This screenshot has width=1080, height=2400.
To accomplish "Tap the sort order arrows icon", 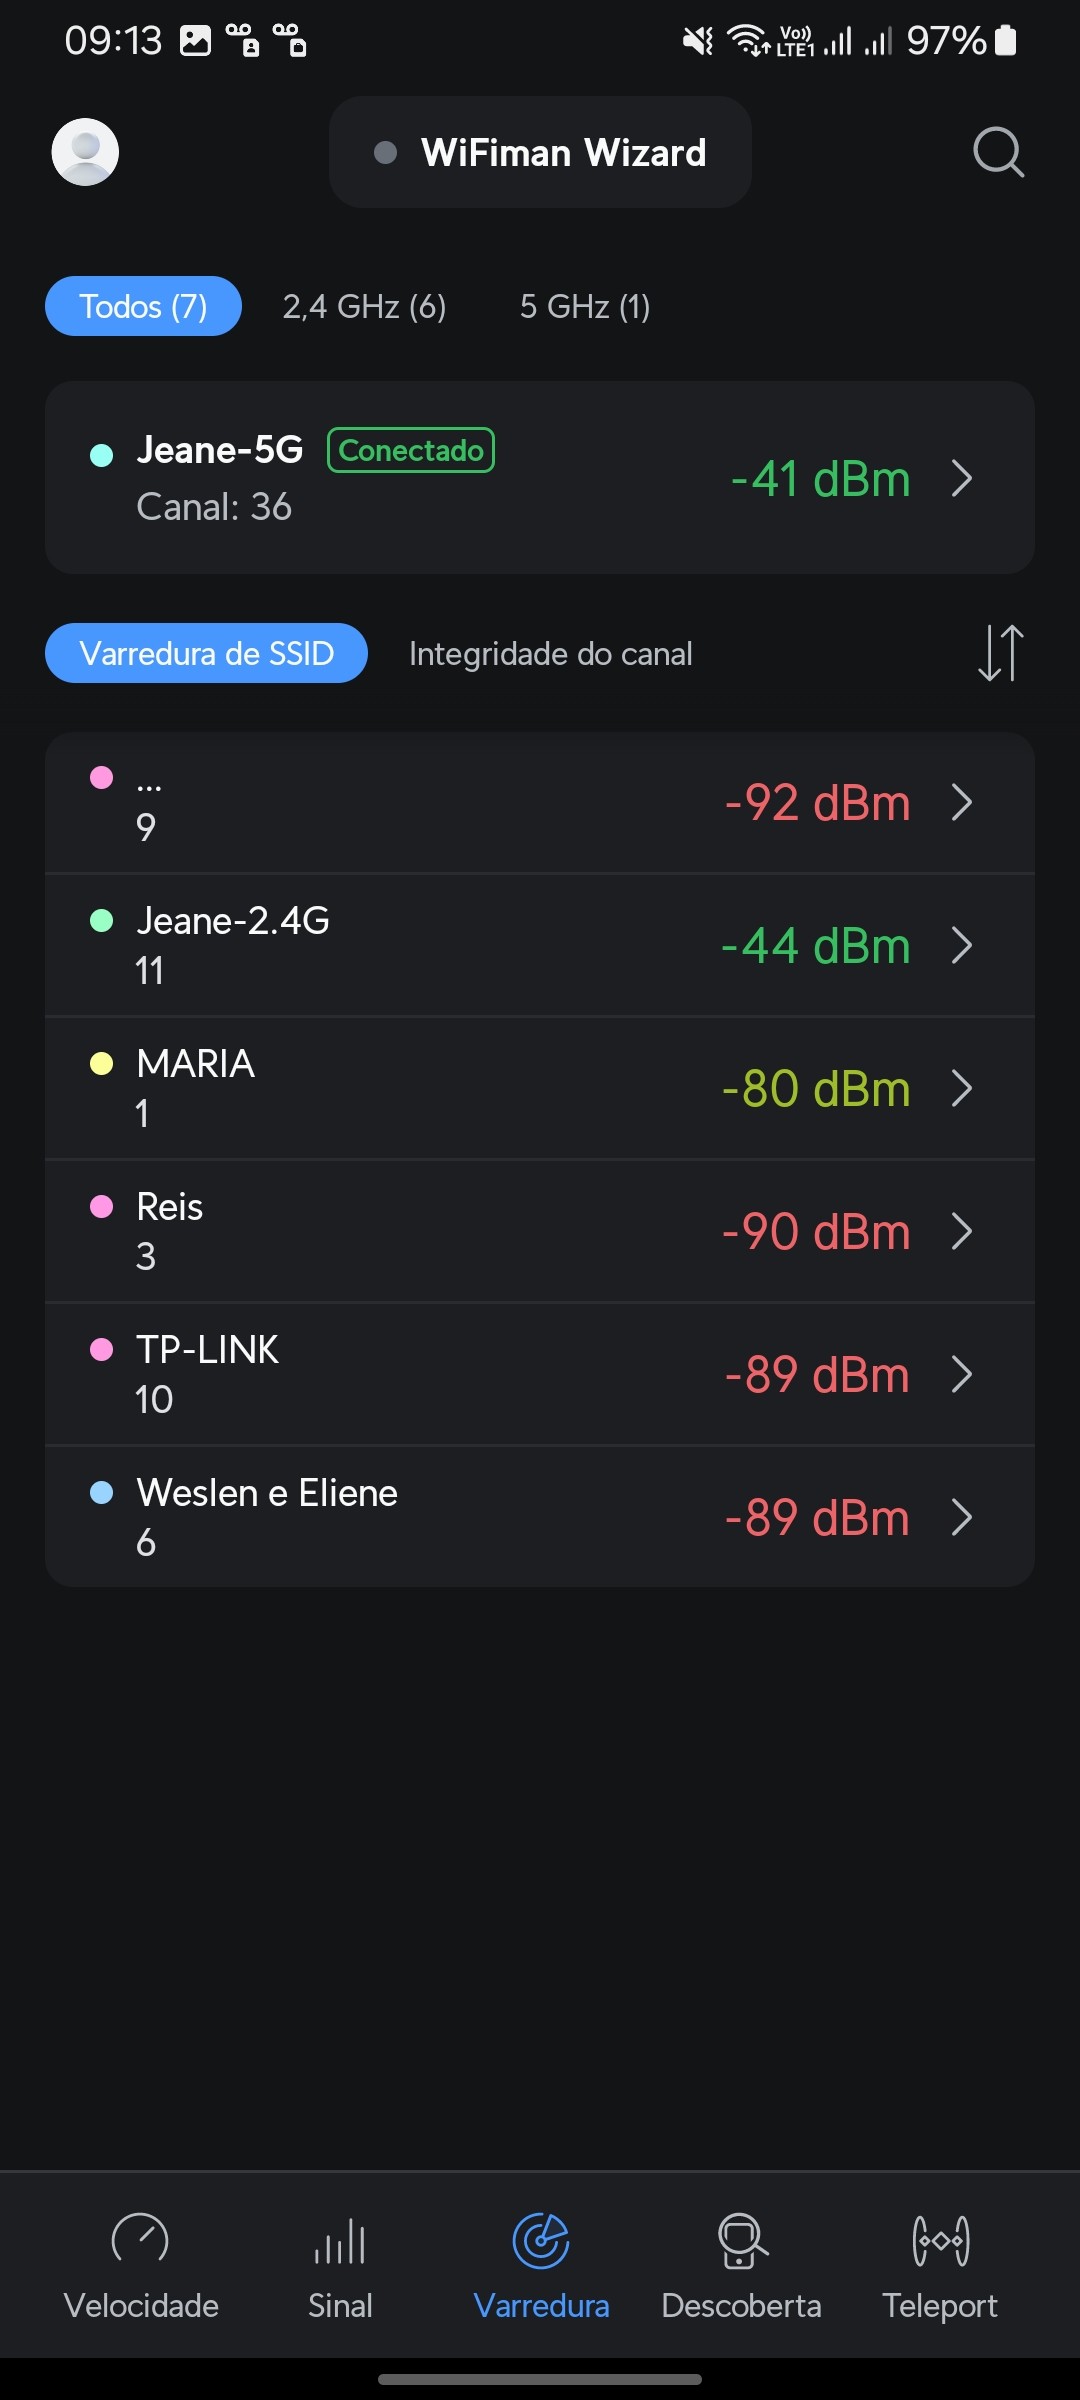I will tap(1000, 653).
